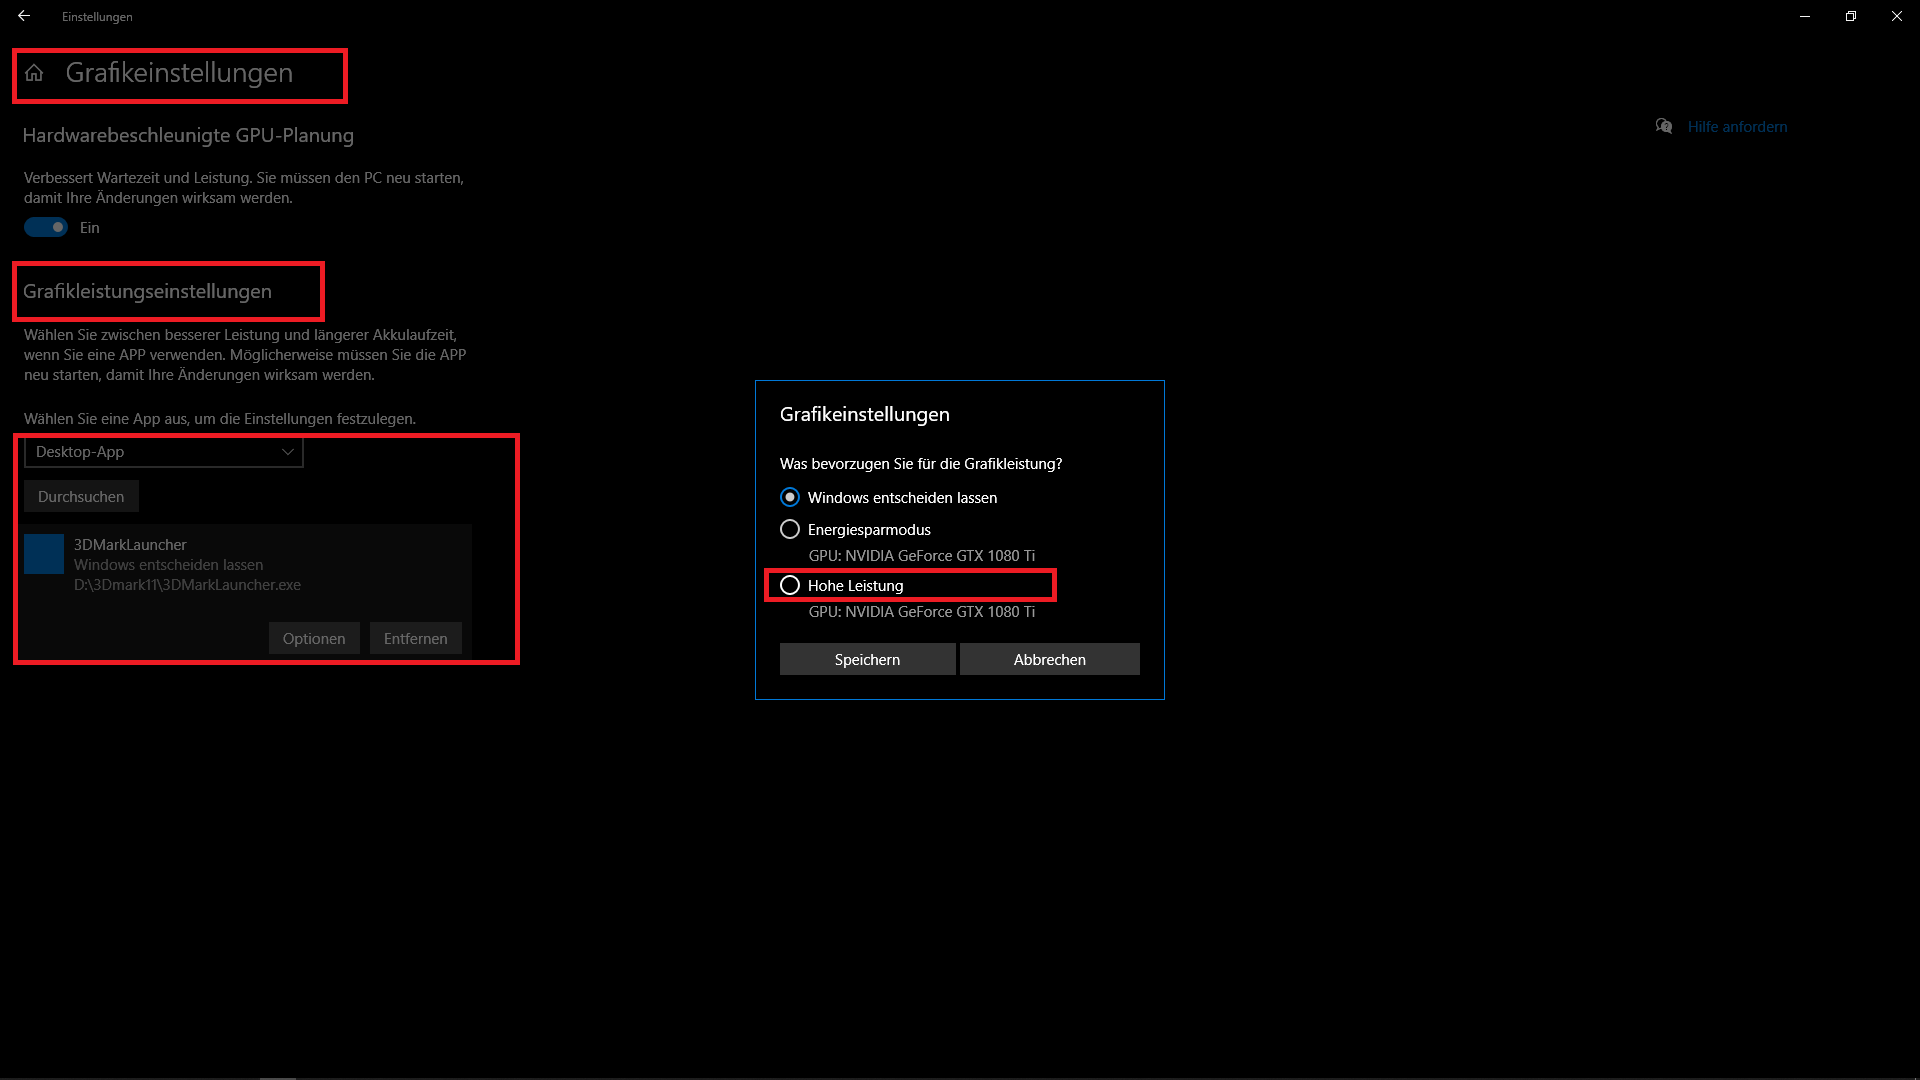Click the back arrow icon
The width and height of the screenshot is (1920, 1080).
coord(24,16)
